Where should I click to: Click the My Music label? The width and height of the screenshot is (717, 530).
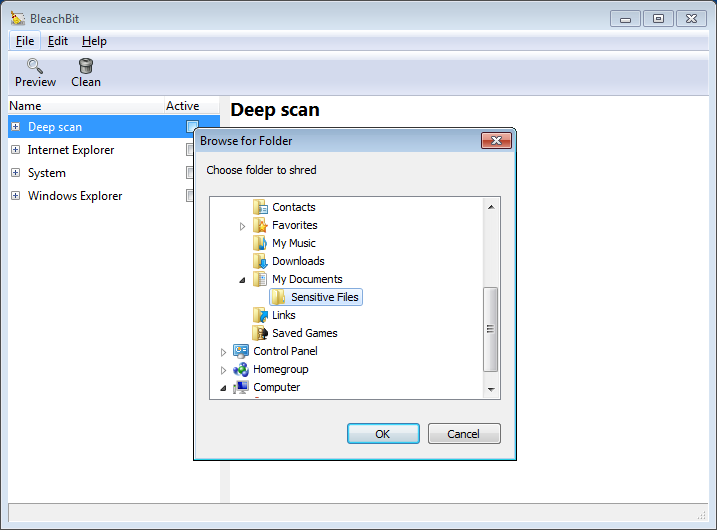294,243
